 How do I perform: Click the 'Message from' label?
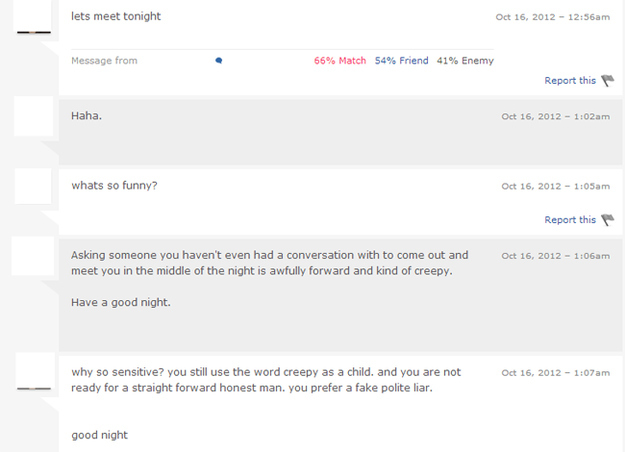pyautogui.click(x=104, y=61)
